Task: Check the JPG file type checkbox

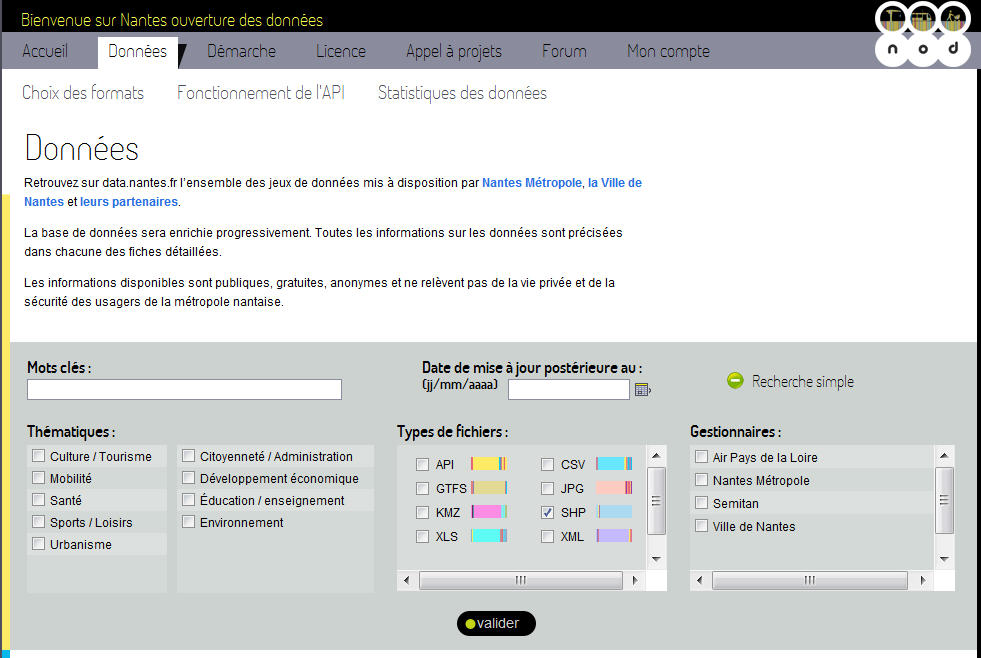Action: click(547, 488)
